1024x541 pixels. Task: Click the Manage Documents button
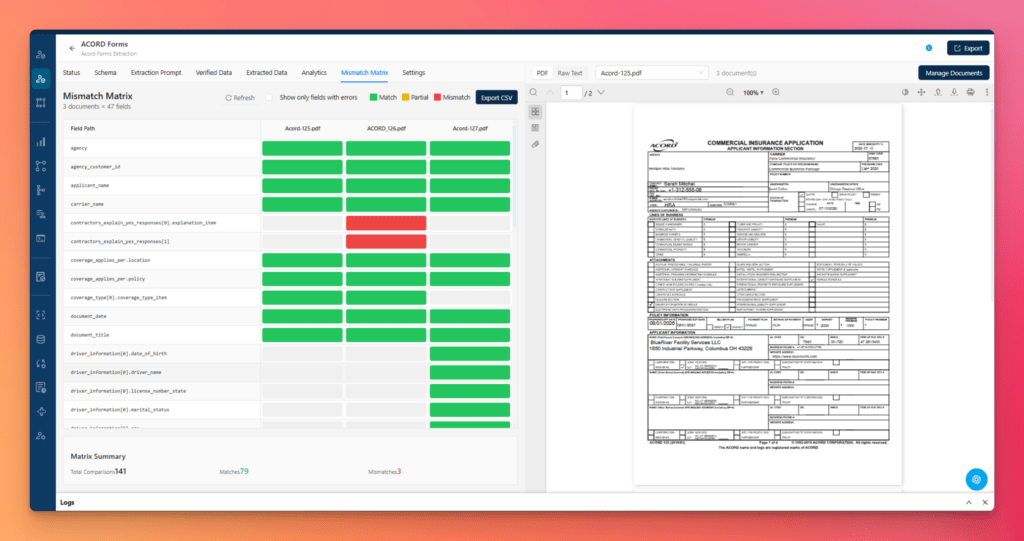(x=953, y=73)
